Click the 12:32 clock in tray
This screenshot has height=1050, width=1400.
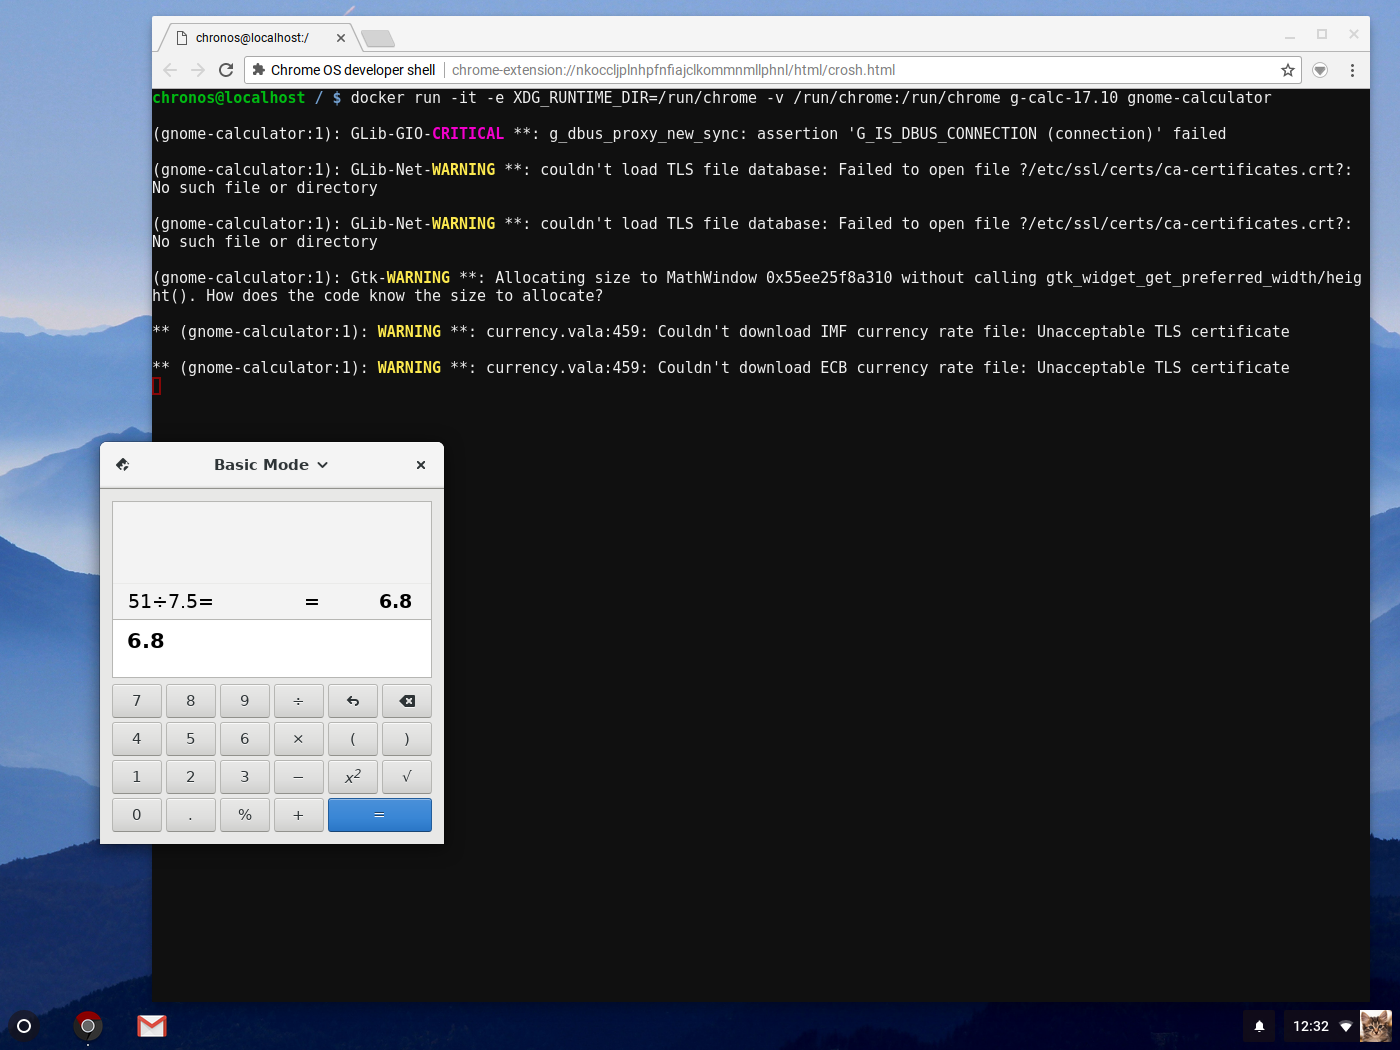(x=1311, y=1026)
